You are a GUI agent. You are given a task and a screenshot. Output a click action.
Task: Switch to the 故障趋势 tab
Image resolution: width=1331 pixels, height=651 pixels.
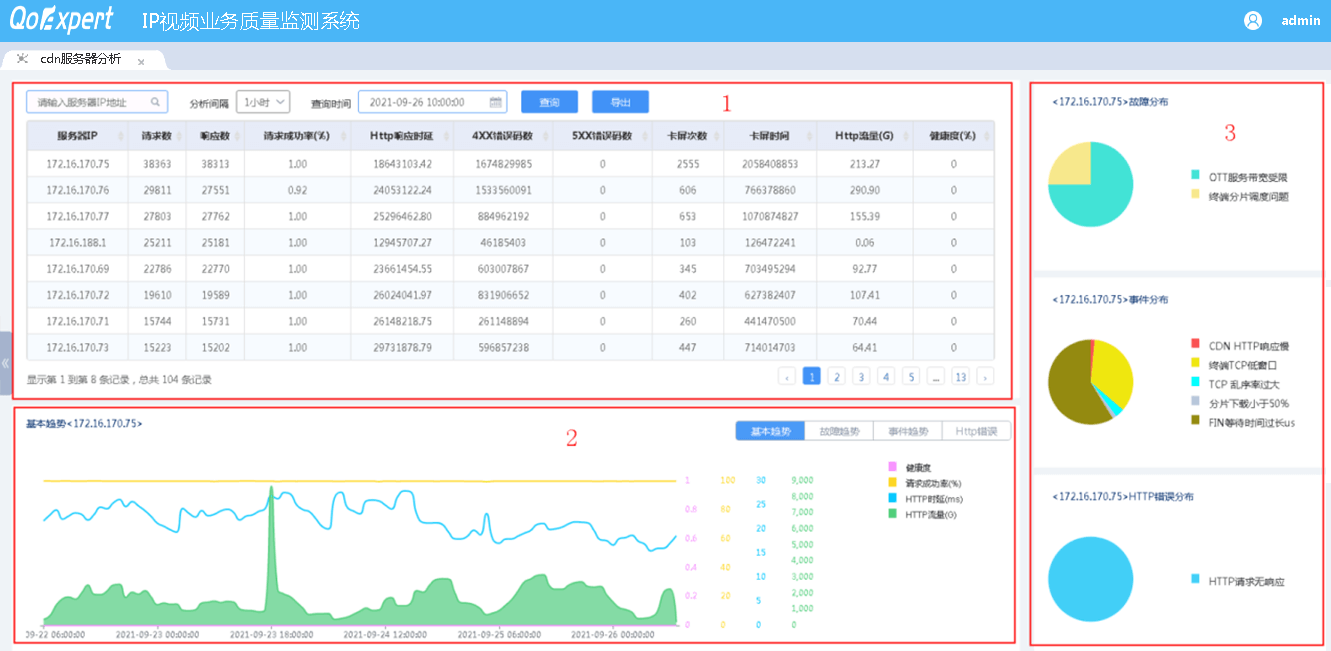point(838,431)
